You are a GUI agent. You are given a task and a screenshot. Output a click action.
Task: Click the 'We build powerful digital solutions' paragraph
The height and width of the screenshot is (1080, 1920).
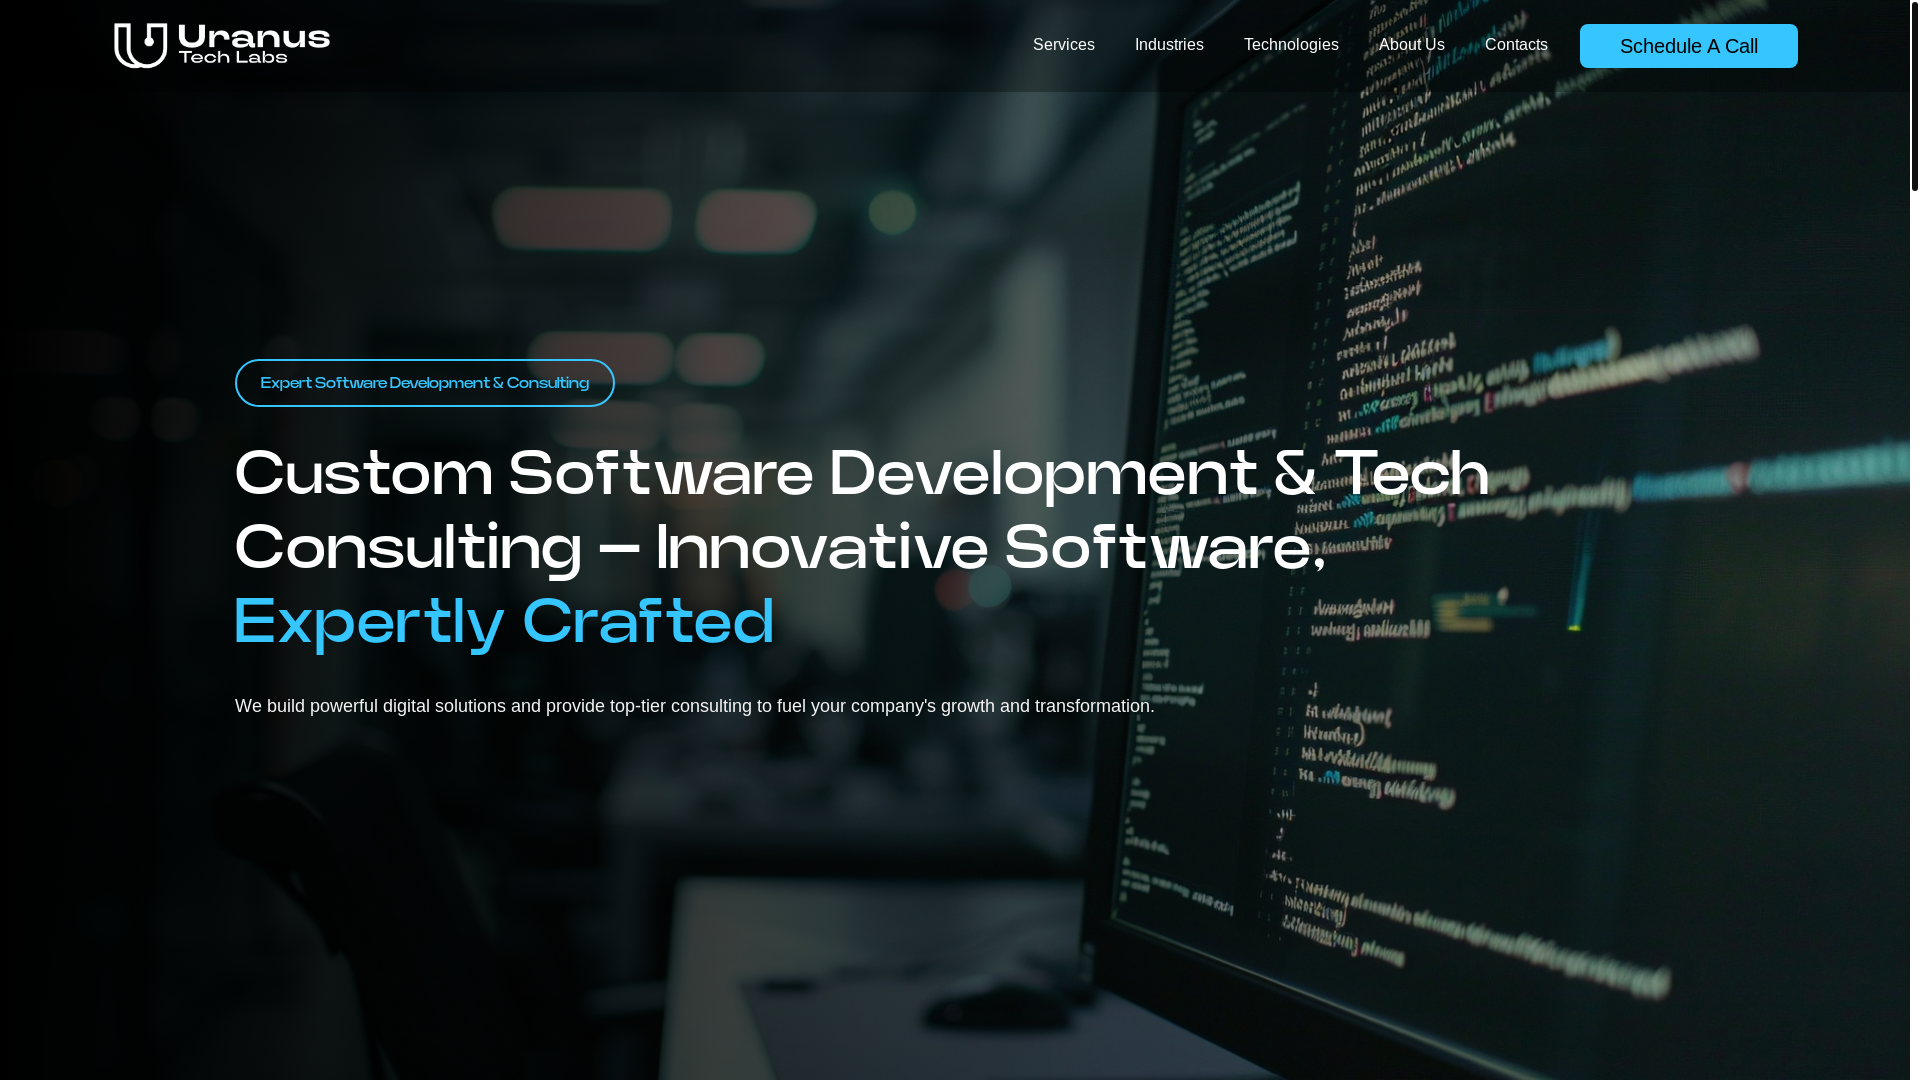(694, 706)
